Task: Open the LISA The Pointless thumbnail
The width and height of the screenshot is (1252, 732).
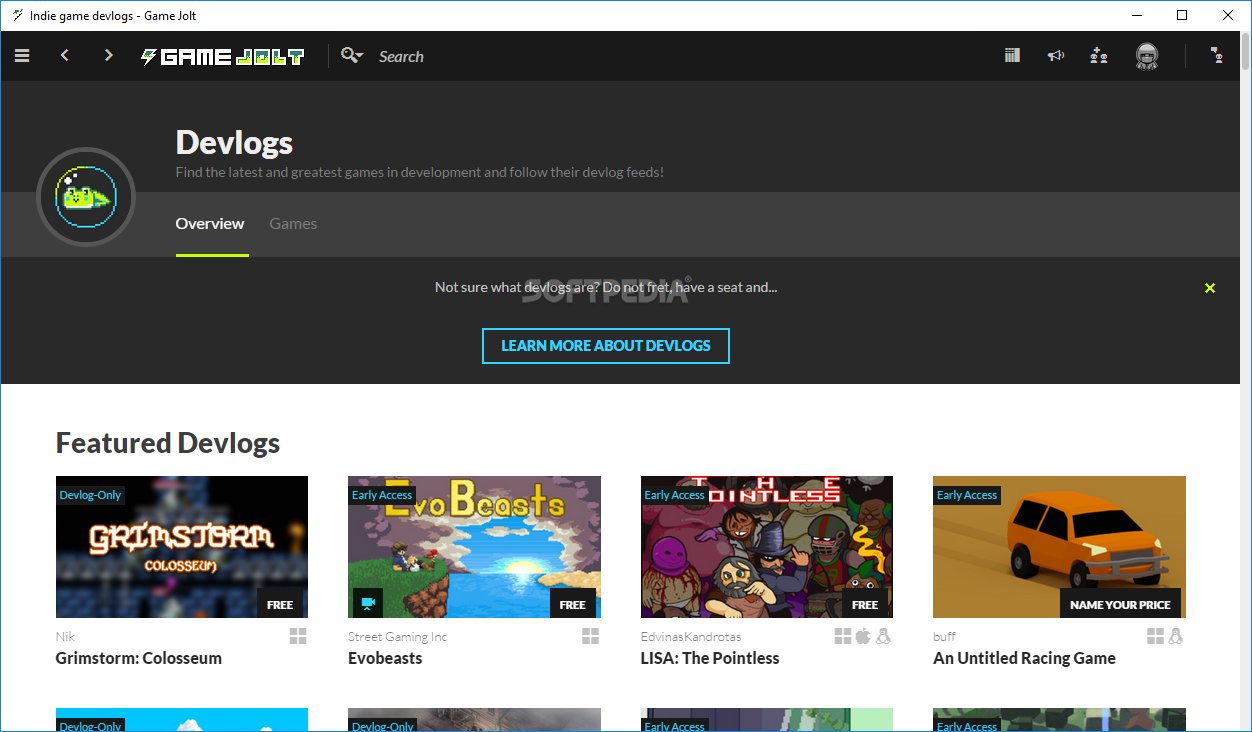Action: click(x=767, y=547)
